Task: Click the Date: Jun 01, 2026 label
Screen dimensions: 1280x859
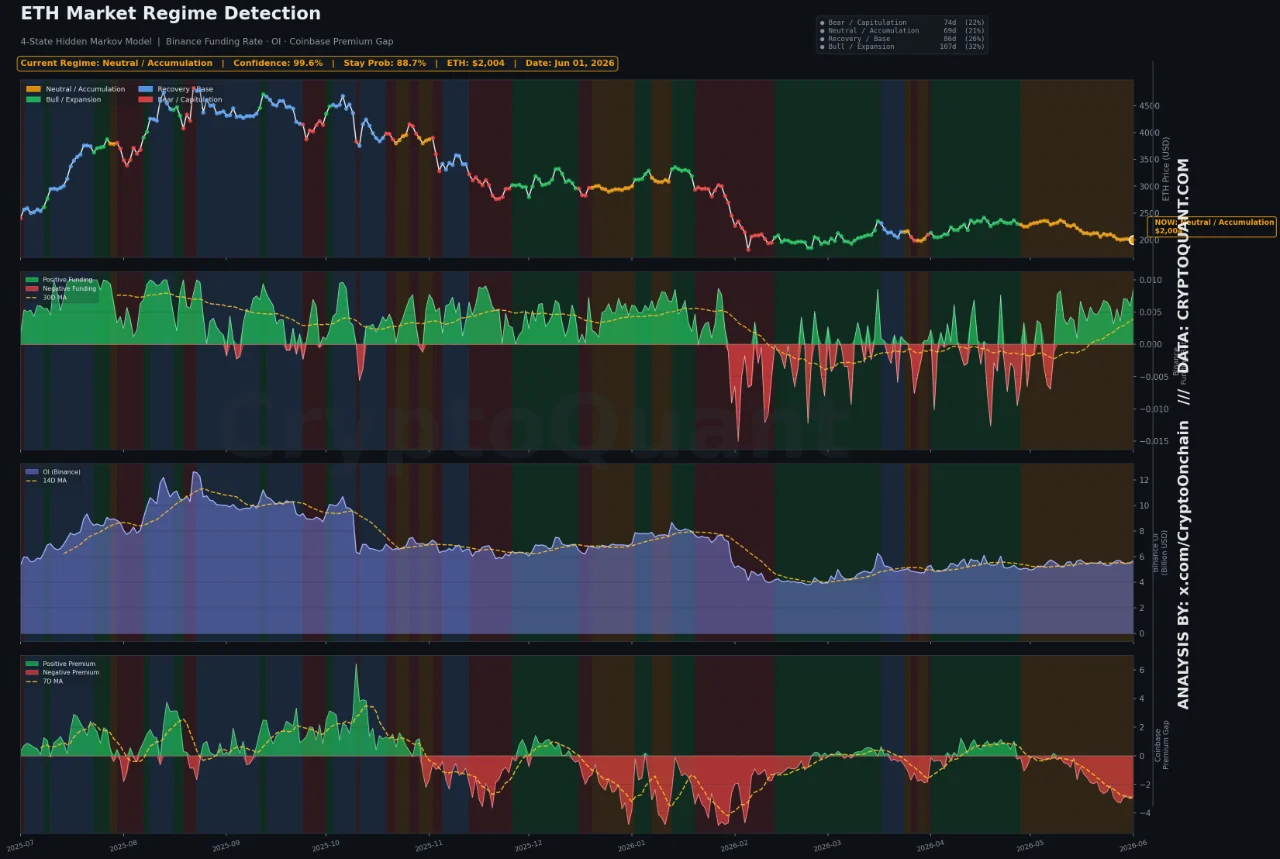Action: (570, 63)
